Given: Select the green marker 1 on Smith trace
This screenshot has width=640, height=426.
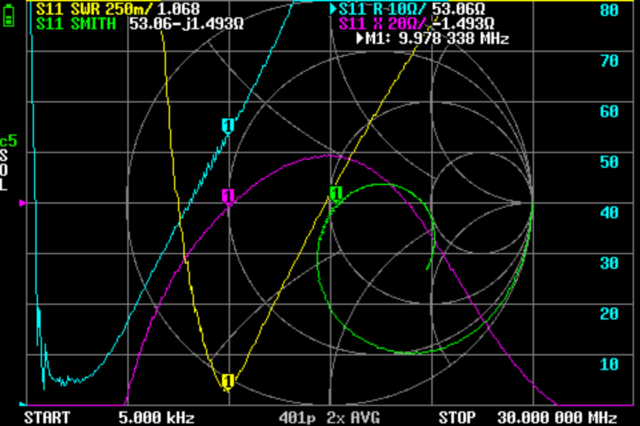Looking at the screenshot, I should [336, 192].
